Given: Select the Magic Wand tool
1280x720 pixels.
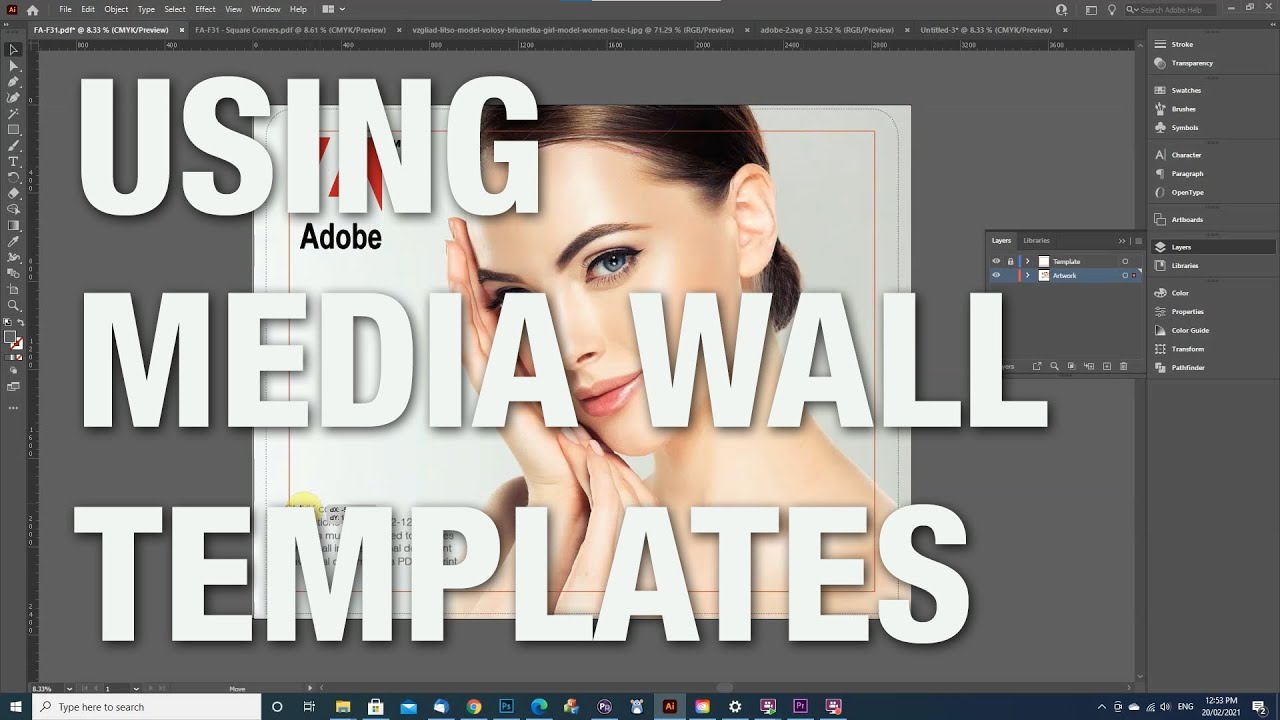Looking at the screenshot, I should [x=13, y=113].
